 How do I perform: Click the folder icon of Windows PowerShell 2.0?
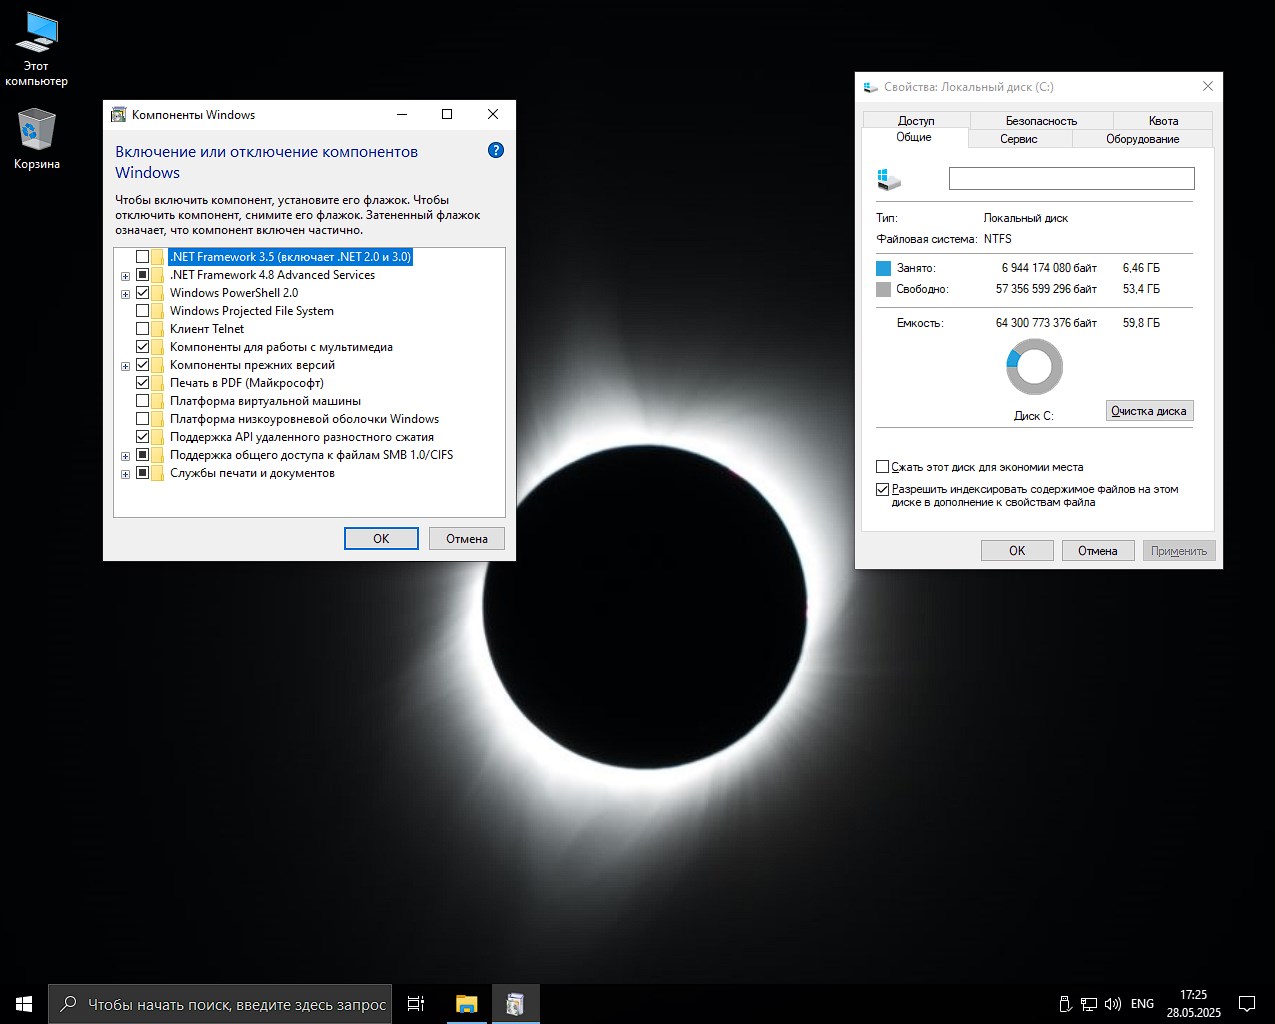pyautogui.click(x=158, y=293)
